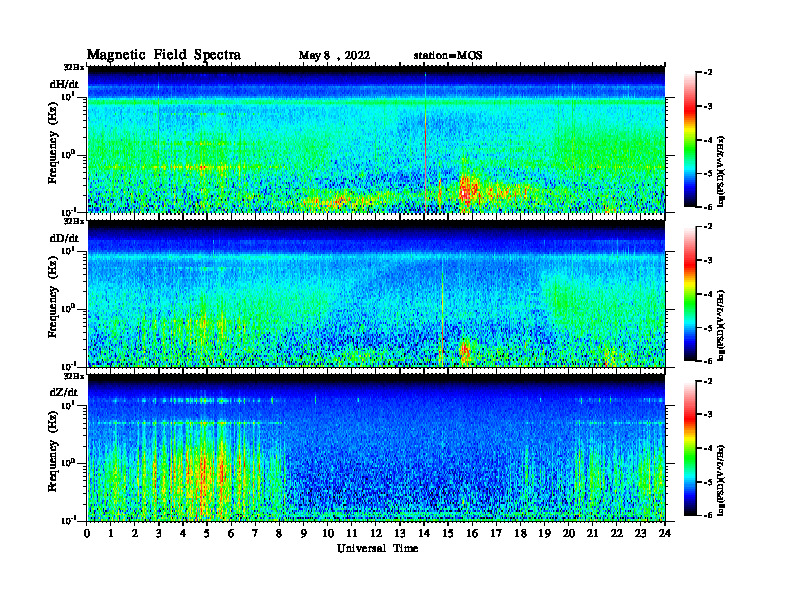This screenshot has height=612, width=792.
Task: Click the log PSD label beside the dH/dt colorbar
Action: tap(722, 171)
